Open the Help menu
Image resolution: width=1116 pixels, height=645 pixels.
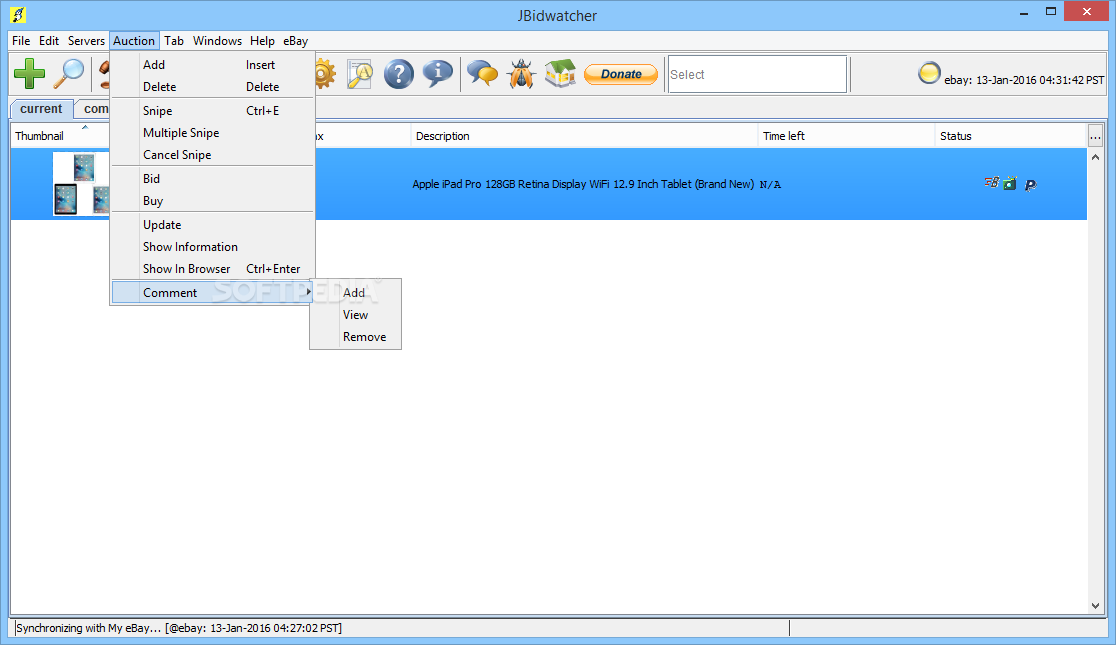click(262, 41)
